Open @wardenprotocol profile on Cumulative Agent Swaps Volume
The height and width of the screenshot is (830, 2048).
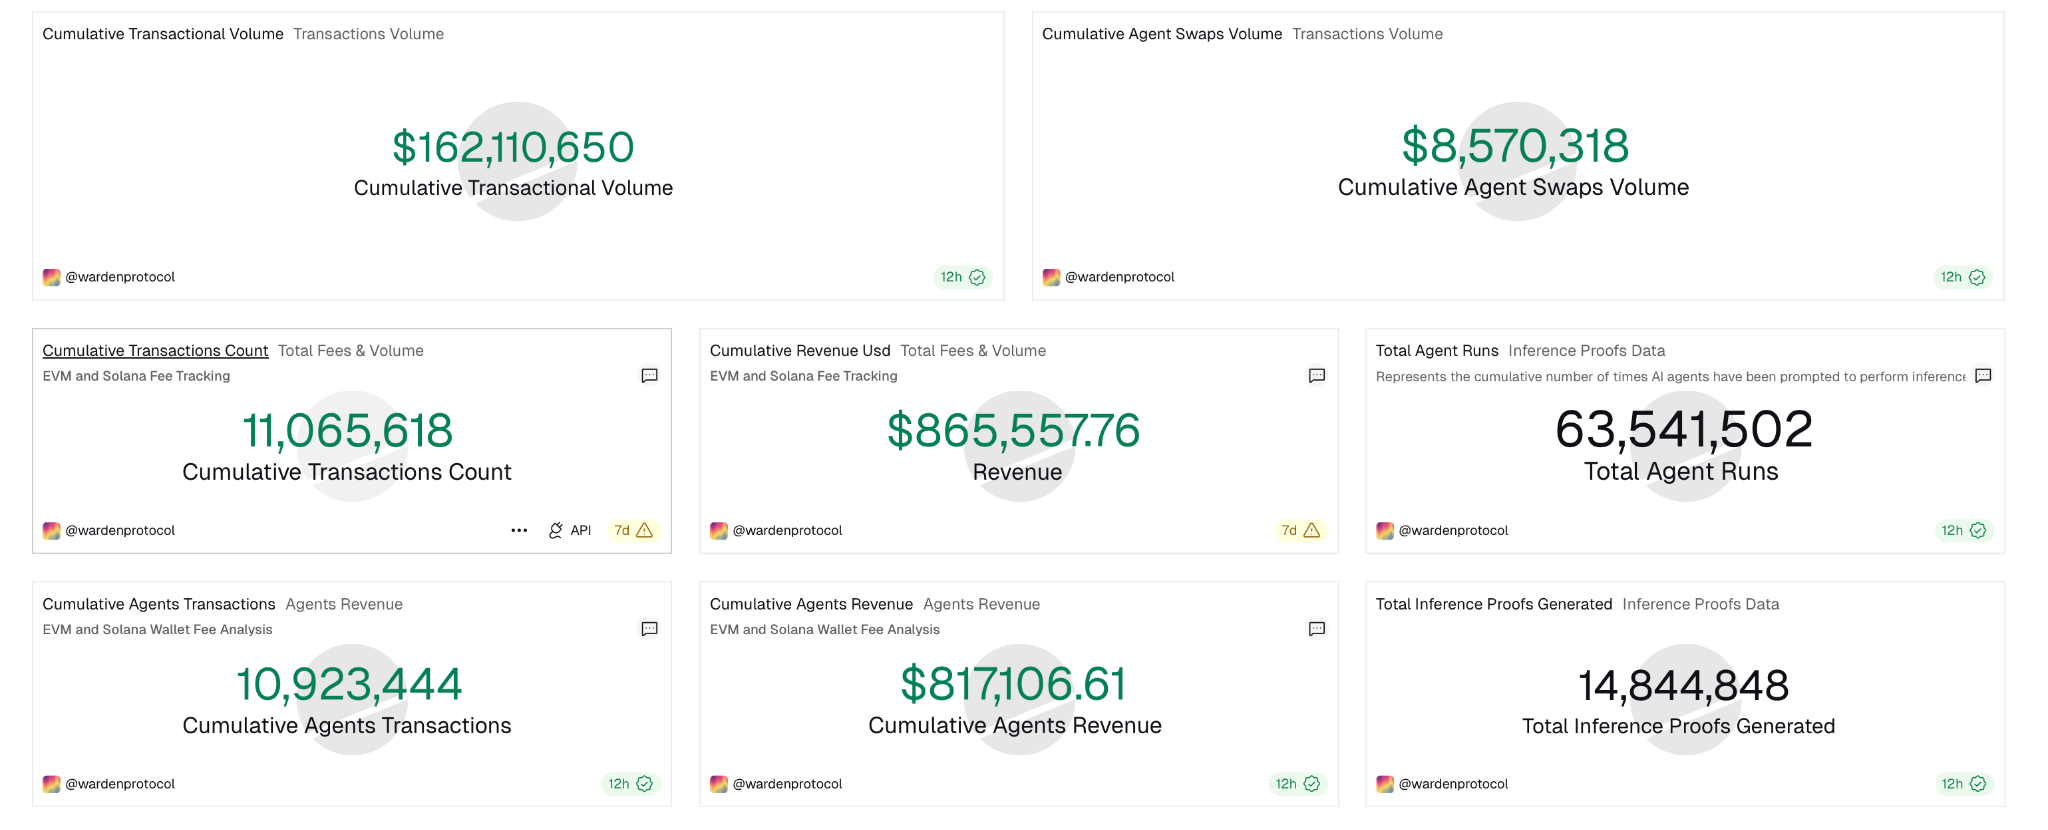[x=1119, y=277]
